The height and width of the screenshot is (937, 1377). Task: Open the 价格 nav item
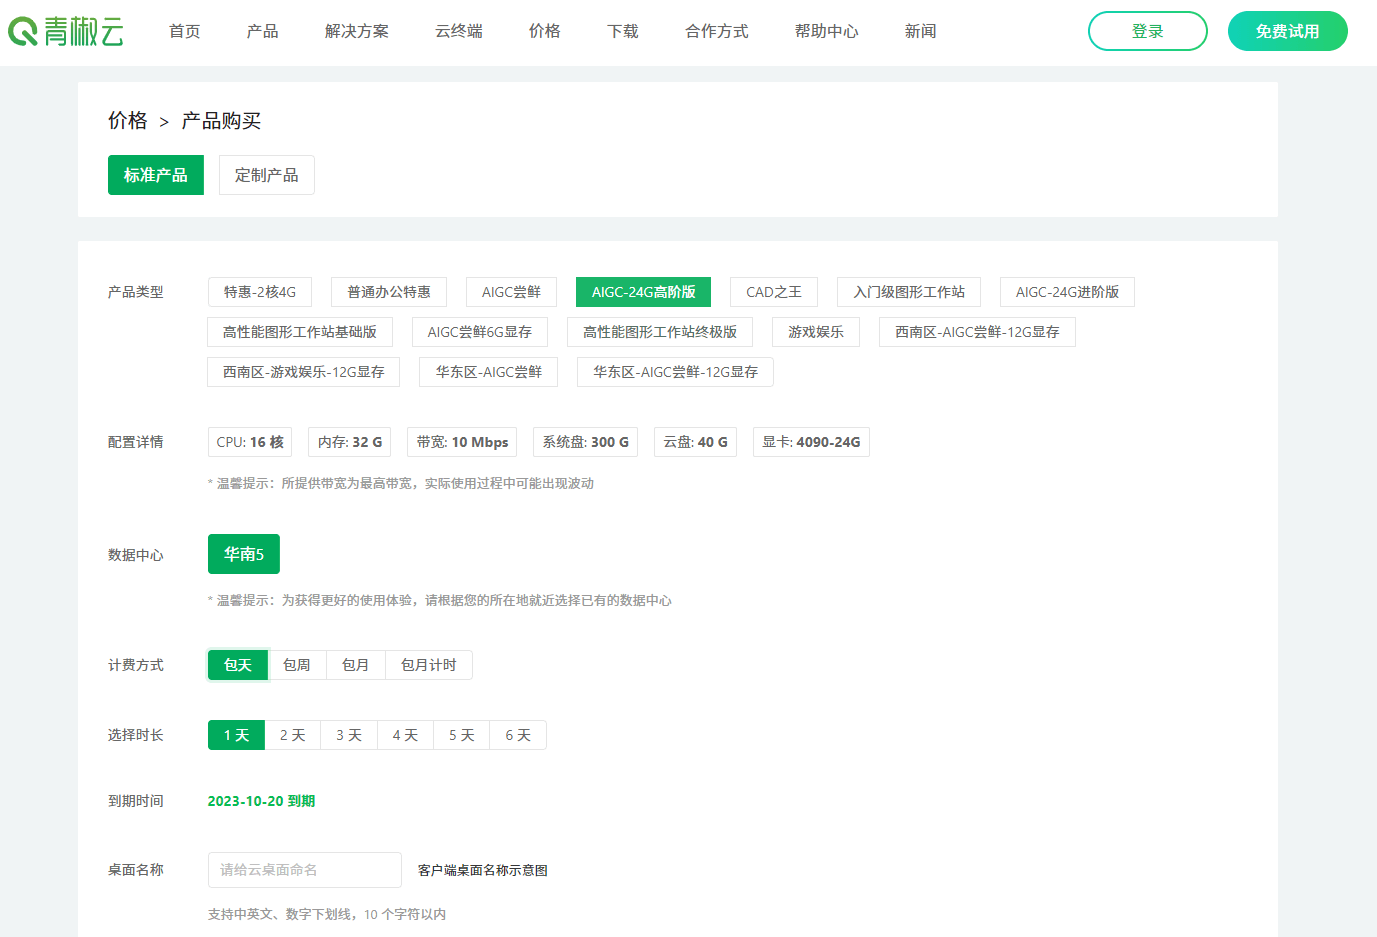pyautogui.click(x=545, y=31)
